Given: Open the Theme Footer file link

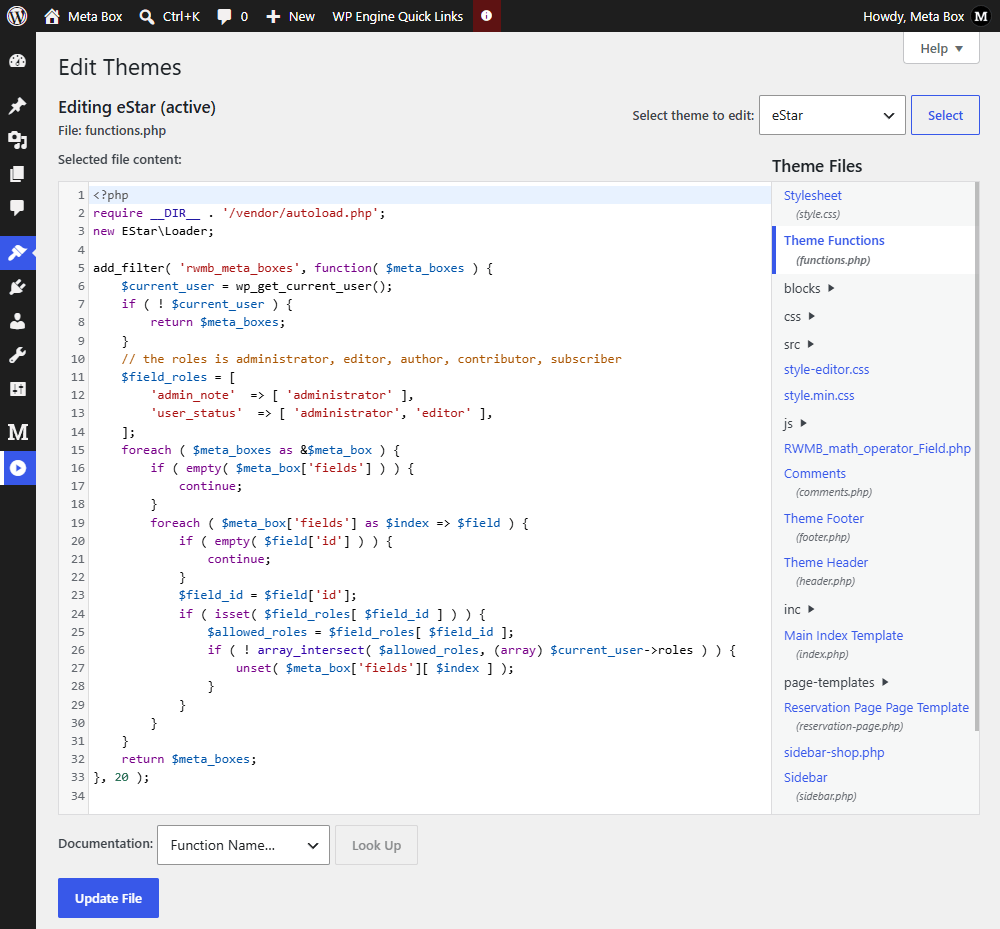Looking at the screenshot, I should click(823, 519).
